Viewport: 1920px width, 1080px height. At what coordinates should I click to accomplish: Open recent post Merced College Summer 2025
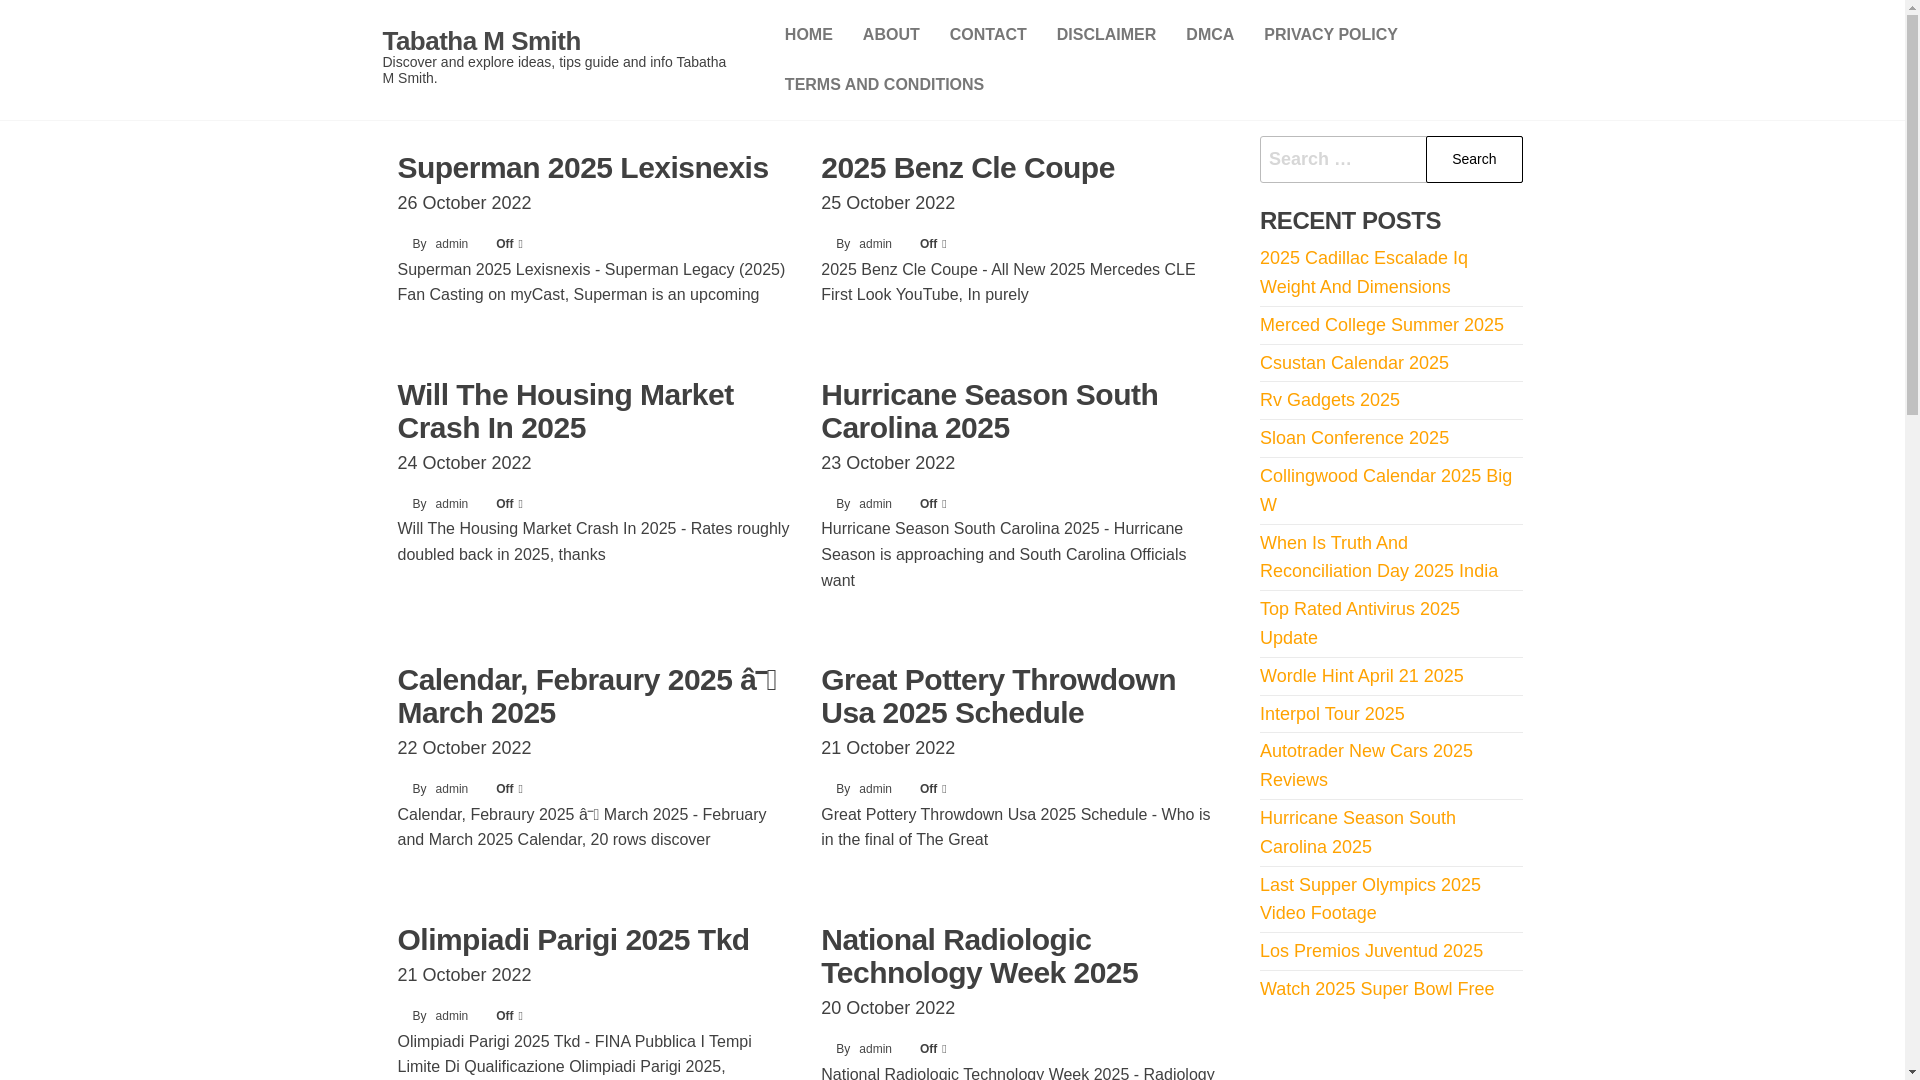(1381, 325)
